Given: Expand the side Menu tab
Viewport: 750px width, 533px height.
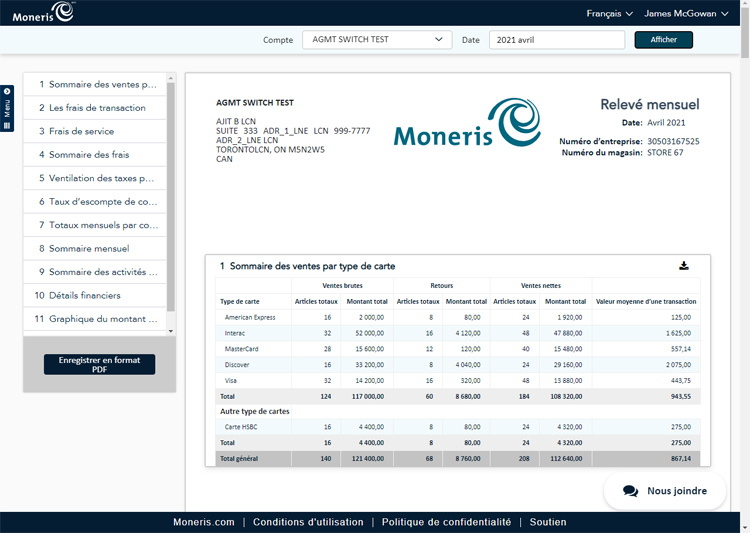Looking at the screenshot, I should click(7, 108).
